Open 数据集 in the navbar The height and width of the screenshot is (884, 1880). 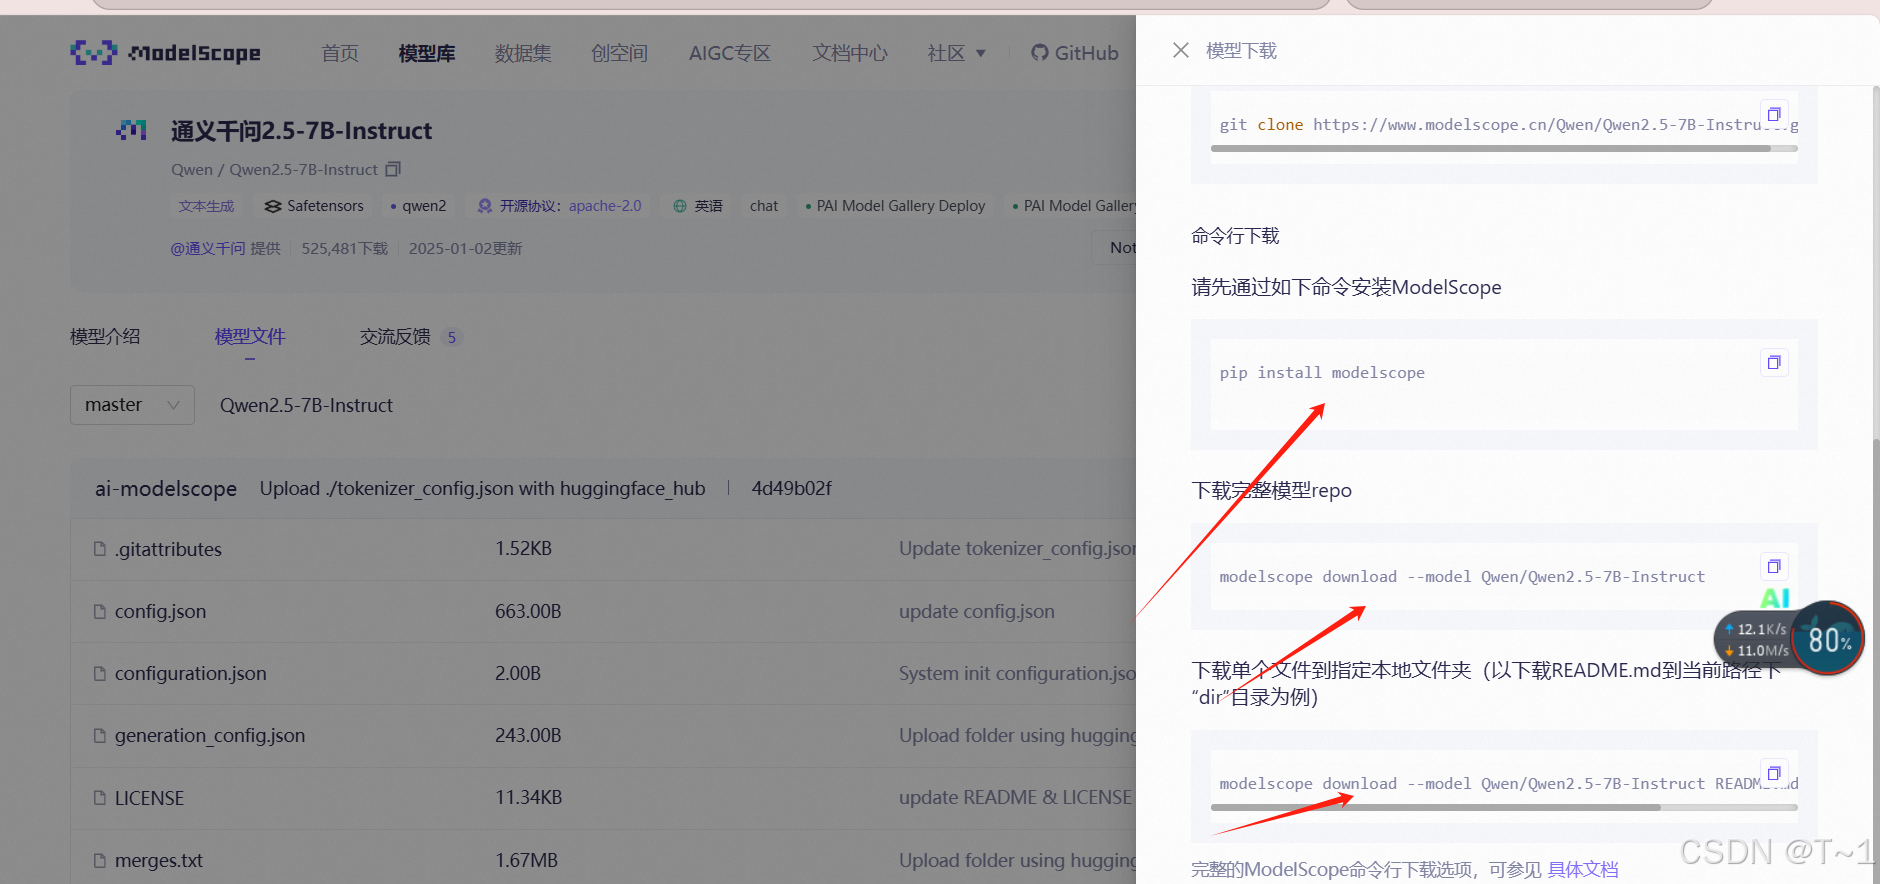tap(523, 53)
